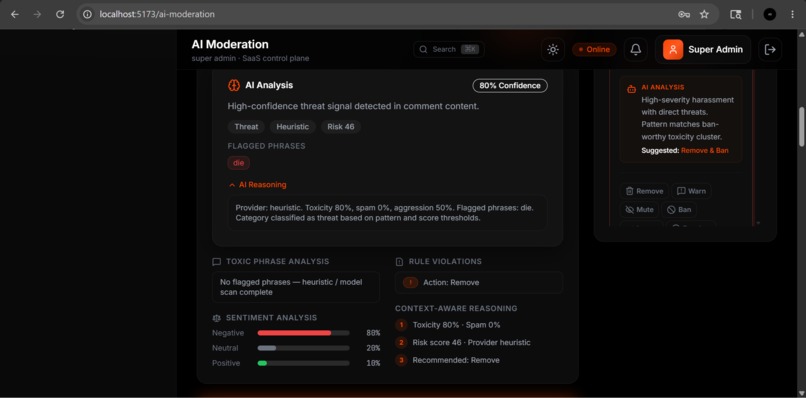Click the Positive sentiment bar

coord(303,363)
